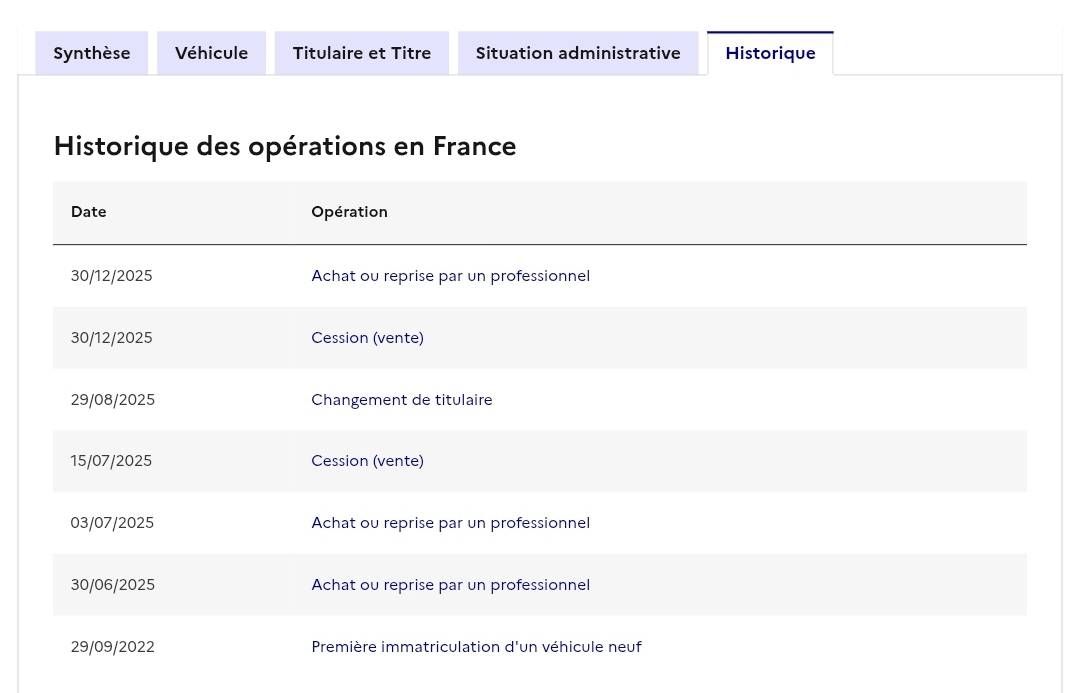Image resolution: width=1079 pixels, height=693 pixels.
Task: Click the date 29/08/2025
Action: pyautogui.click(x=113, y=400)
